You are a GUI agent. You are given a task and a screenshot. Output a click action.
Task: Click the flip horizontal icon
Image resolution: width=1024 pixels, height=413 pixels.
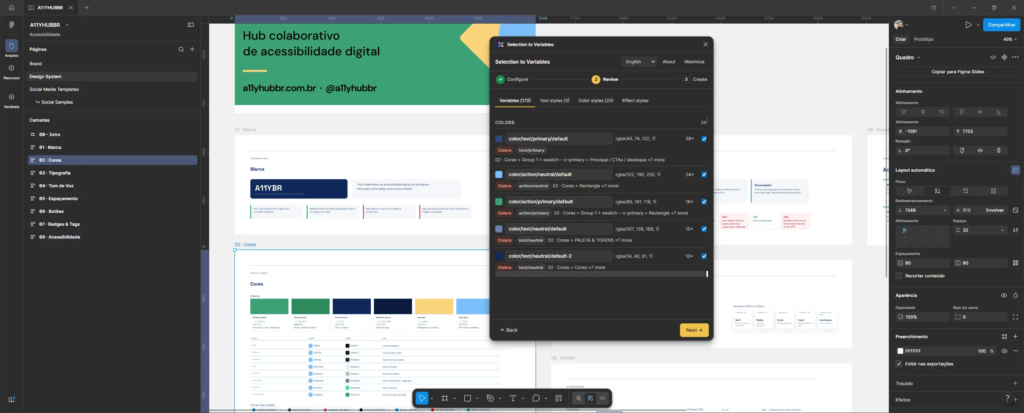point(980,150)
